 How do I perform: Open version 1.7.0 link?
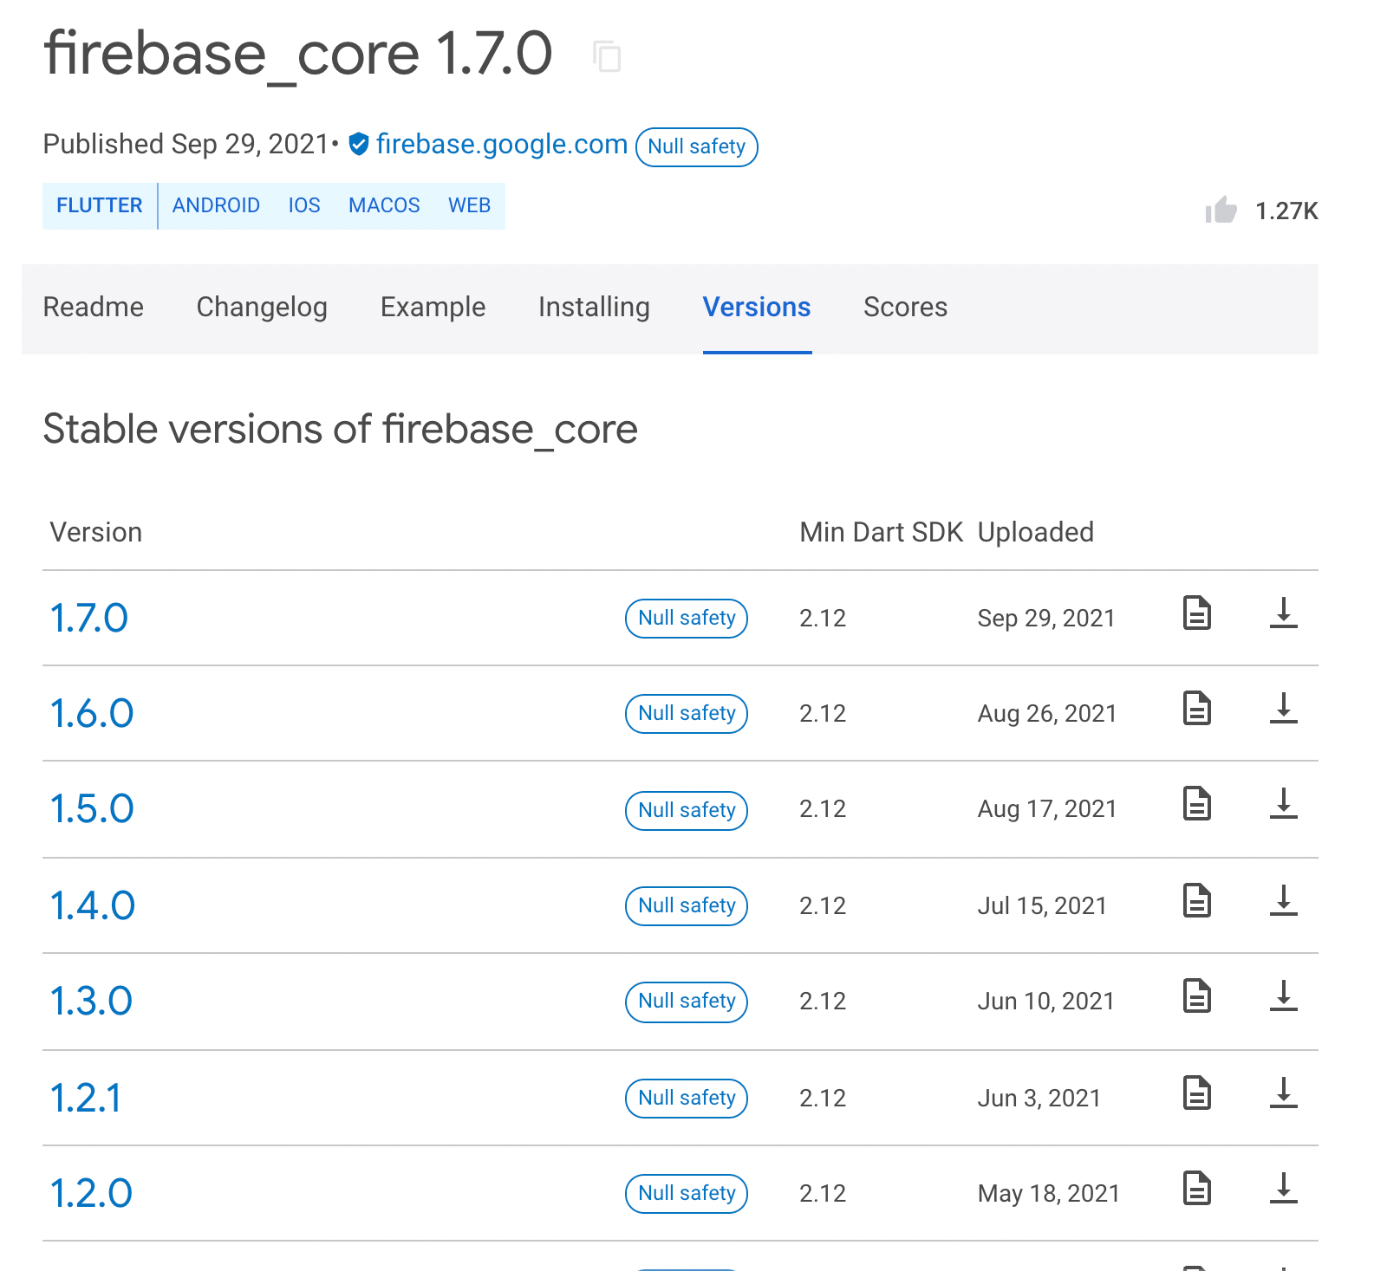tap(89, 619)
